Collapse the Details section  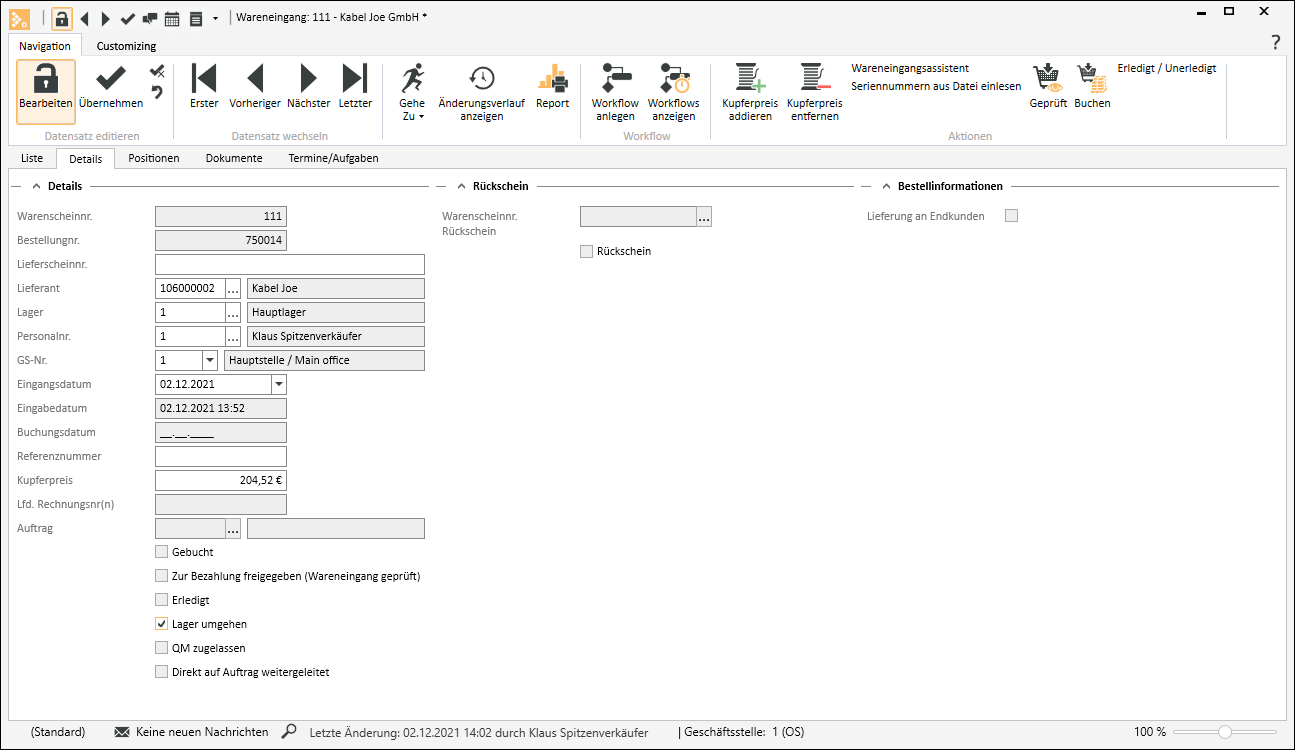(37, 186)
